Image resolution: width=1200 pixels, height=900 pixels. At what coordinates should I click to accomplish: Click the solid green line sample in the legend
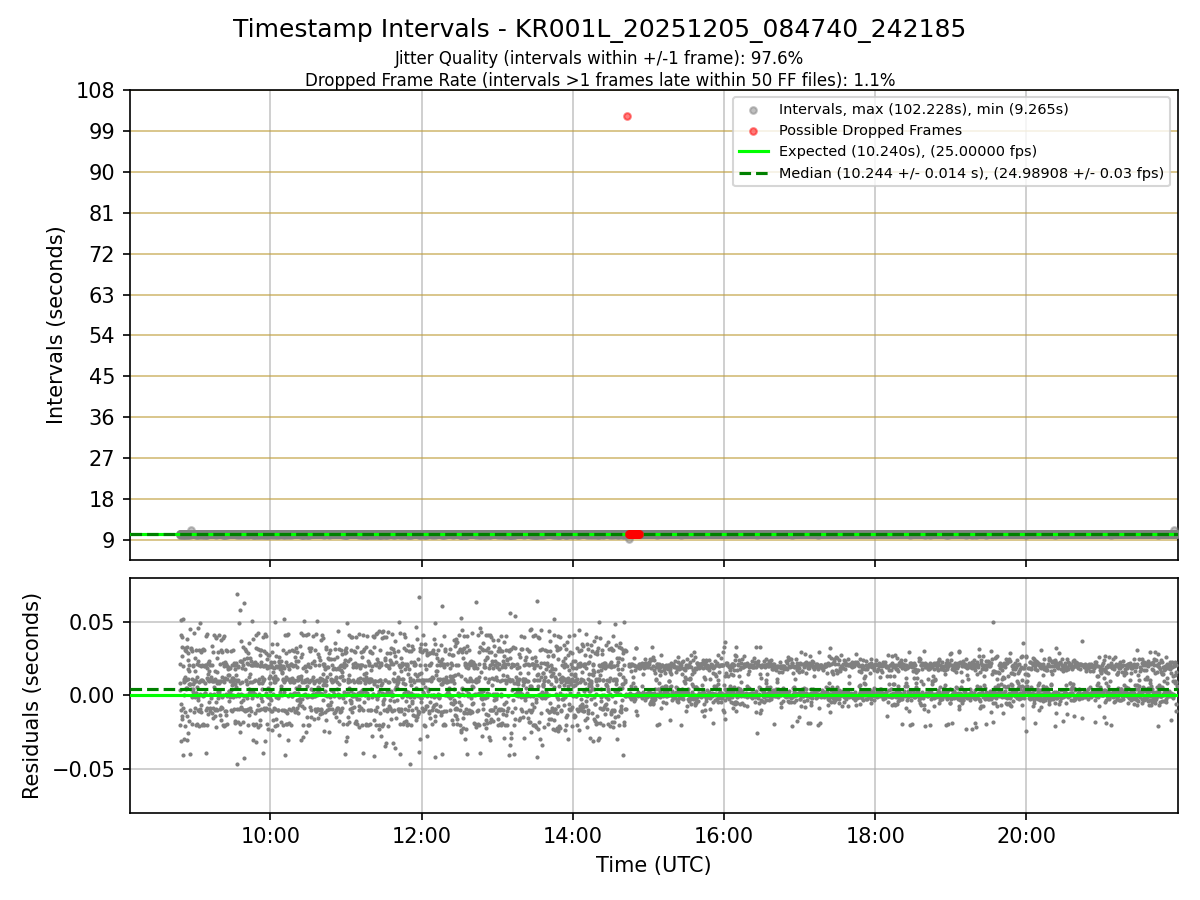pos(753,152)
